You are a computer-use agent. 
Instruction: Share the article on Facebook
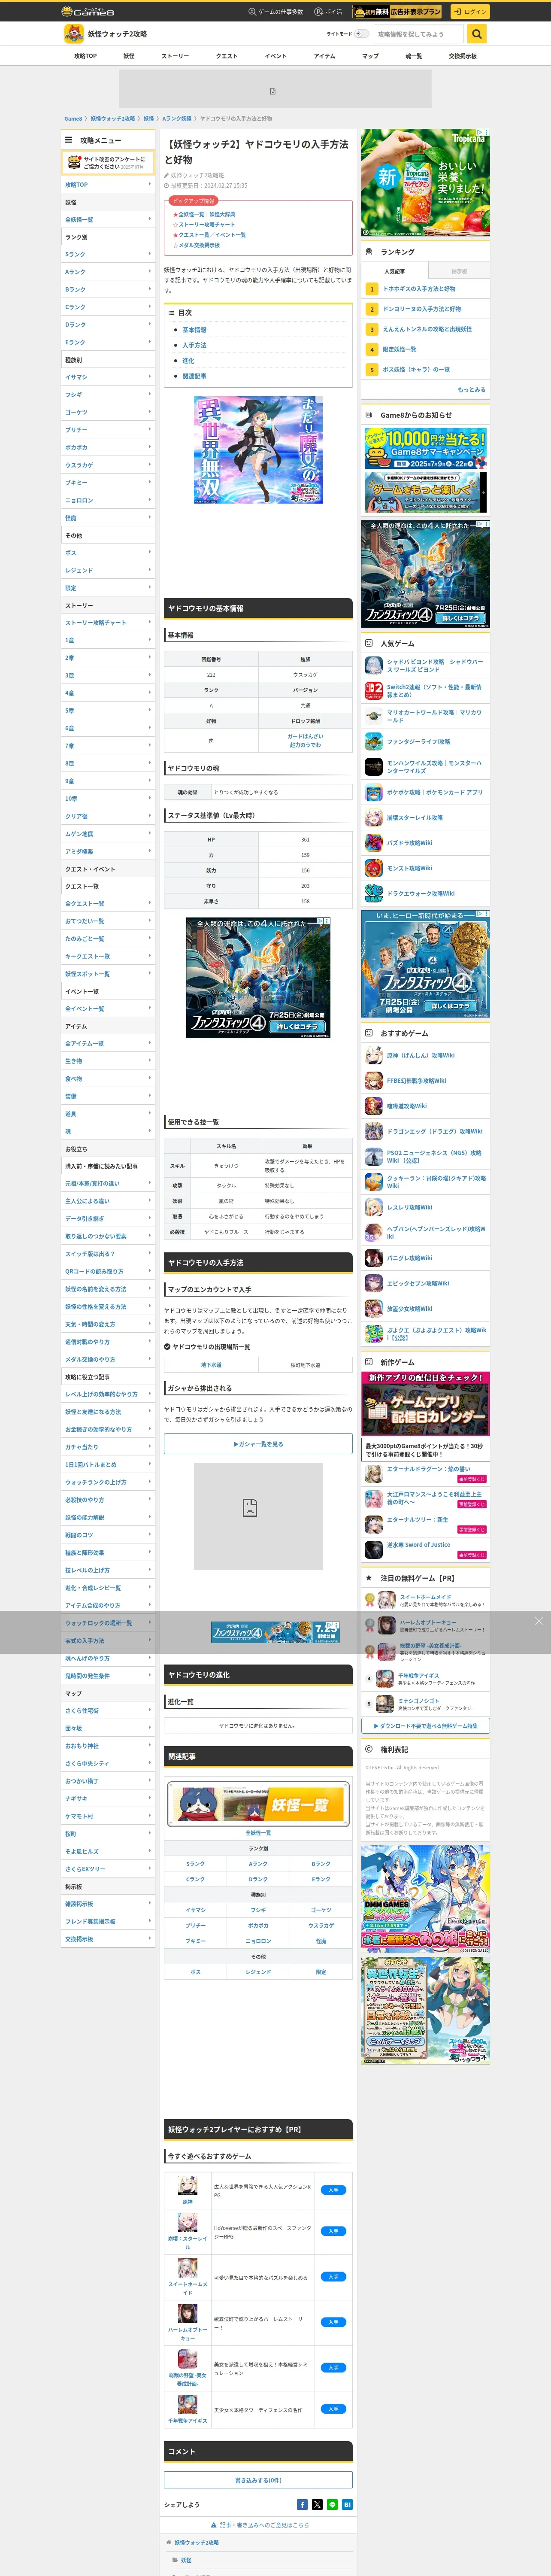coord(302,2504)
